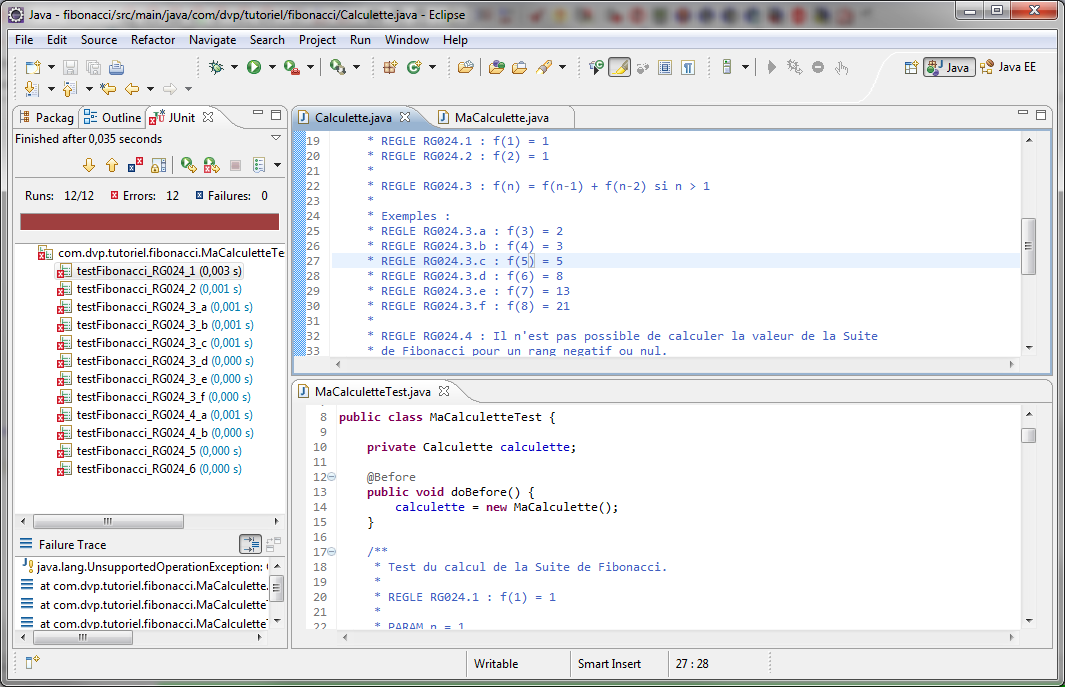The image size is (1065, 687).
Task: Click the green Run button
Action: pos(254,67)
